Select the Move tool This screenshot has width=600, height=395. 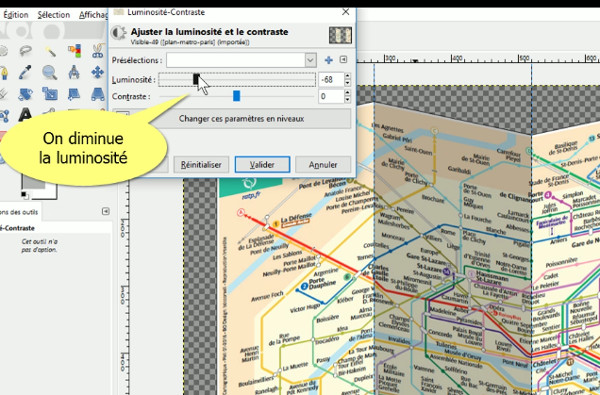pyautogui.click(x=98, y=72)
